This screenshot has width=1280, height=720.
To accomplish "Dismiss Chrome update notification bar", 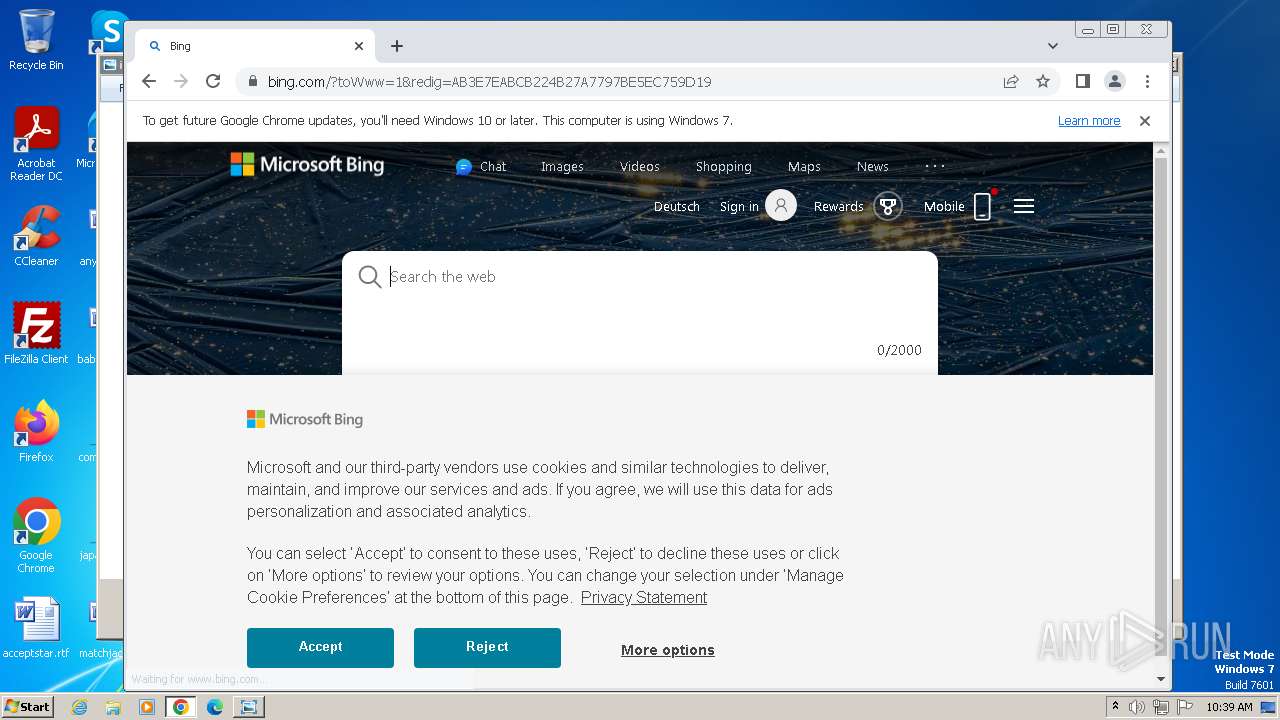I will 1145,121.
